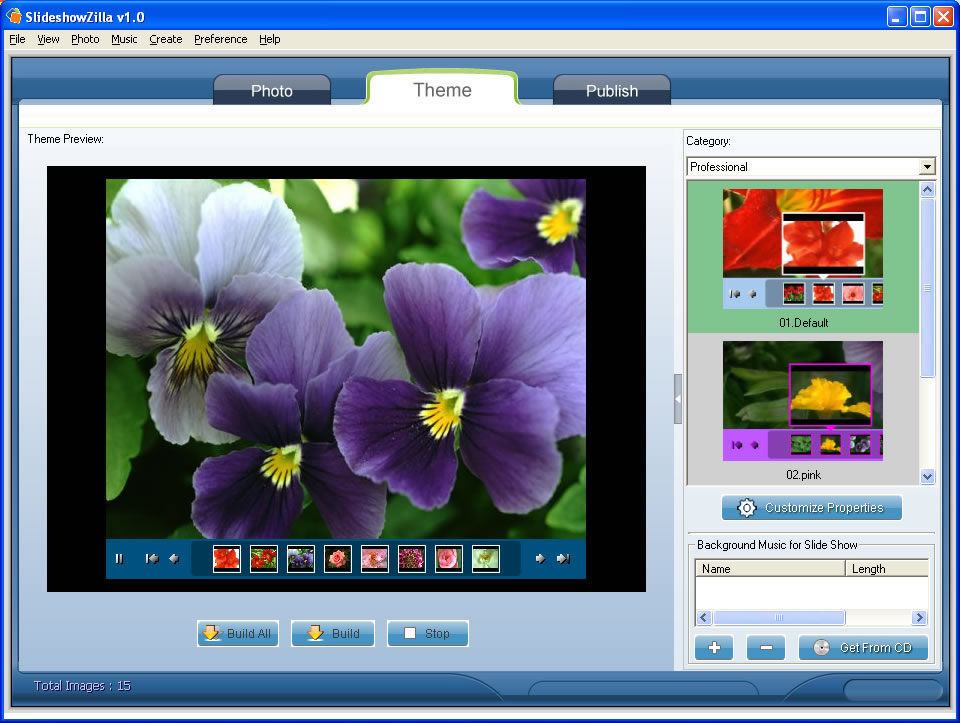Switch to the Publish tab

point(611,91)
